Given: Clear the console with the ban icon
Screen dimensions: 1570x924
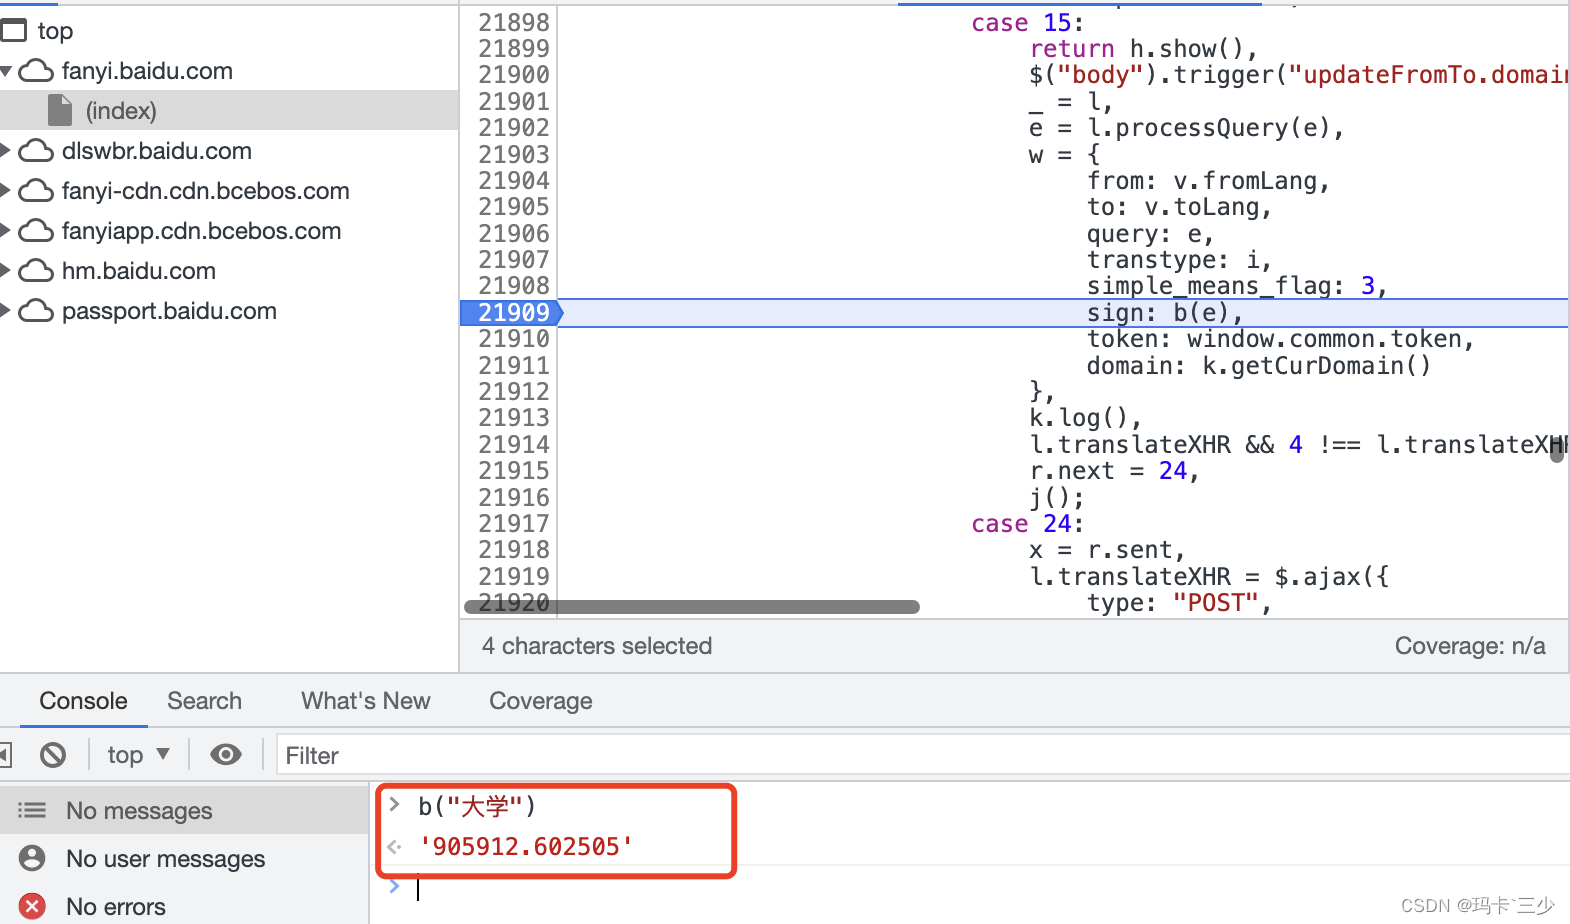Looking at the screenshot, I should point(53,755).
